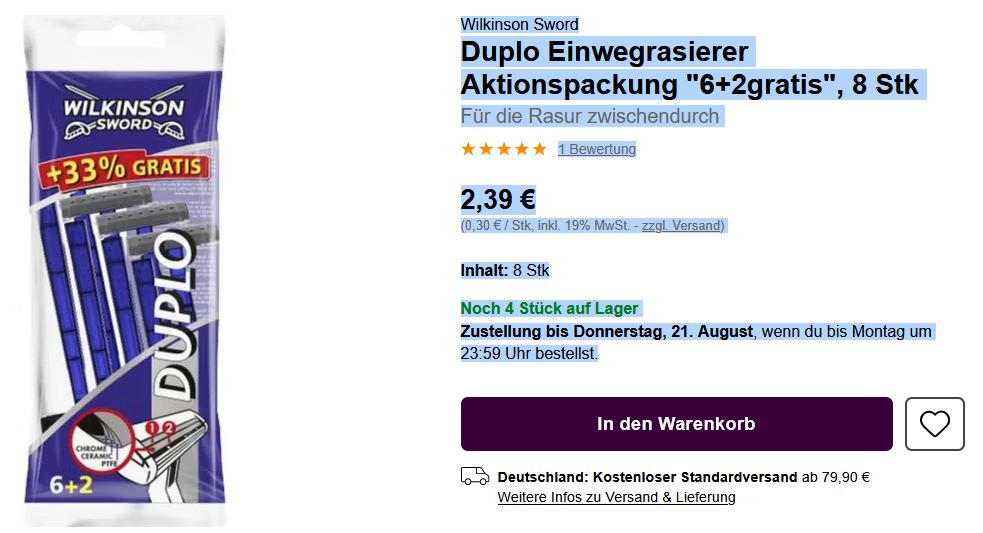
Task: Click the Wilkinson Sword logo on packaging
Action: coord(124,116)
